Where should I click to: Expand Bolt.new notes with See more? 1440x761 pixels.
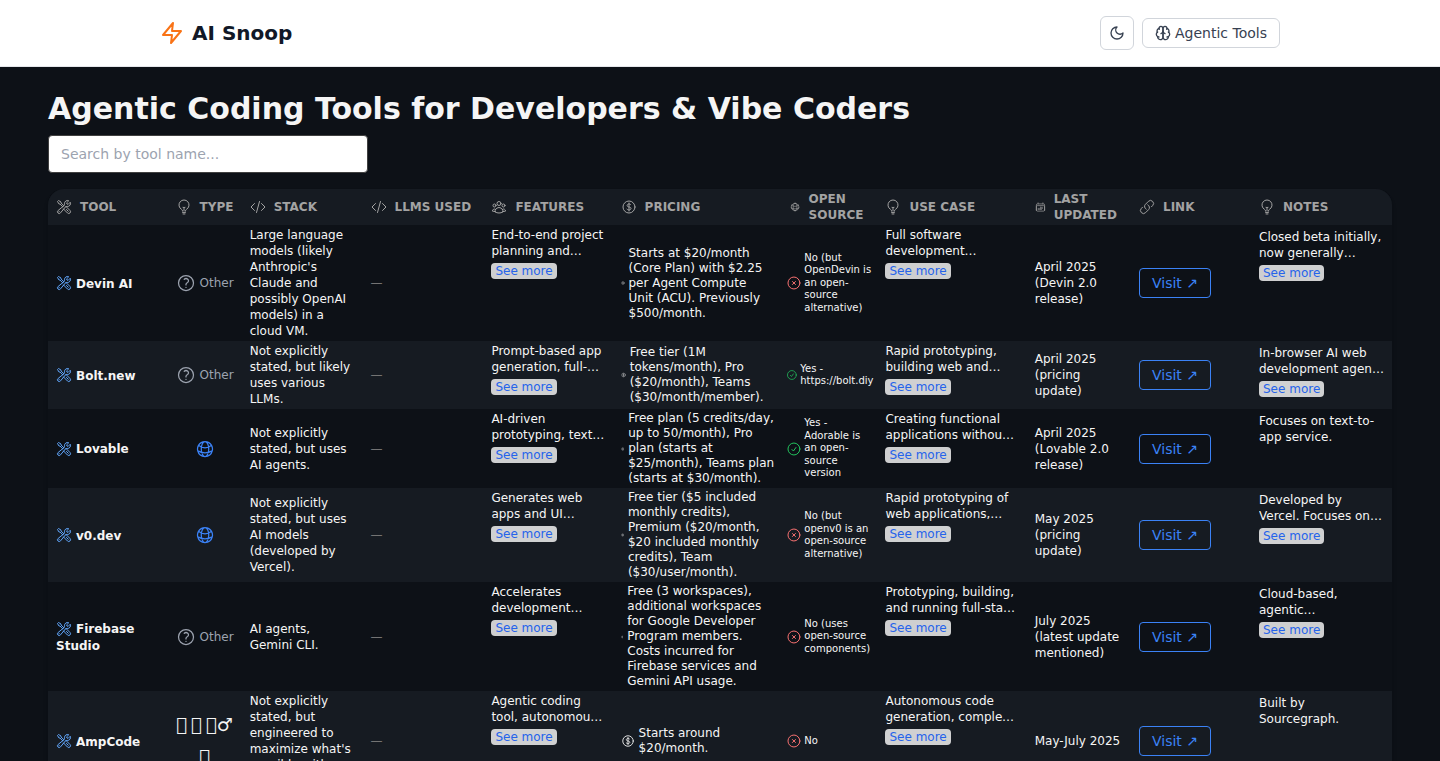1291,389
